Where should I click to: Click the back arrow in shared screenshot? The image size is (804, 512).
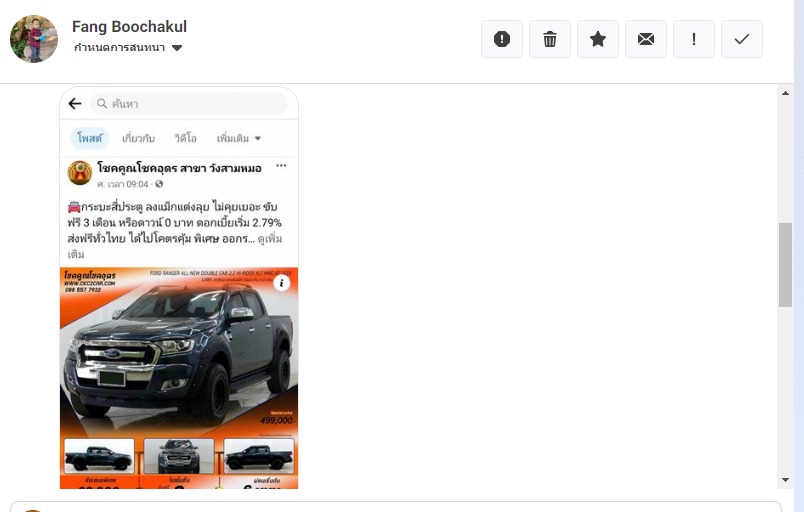(75, 104)
